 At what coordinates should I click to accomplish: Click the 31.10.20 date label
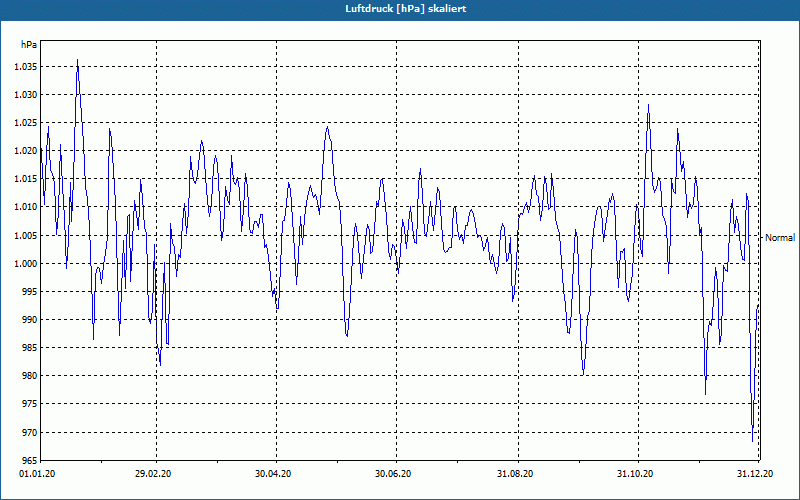[x=635, y=474]
